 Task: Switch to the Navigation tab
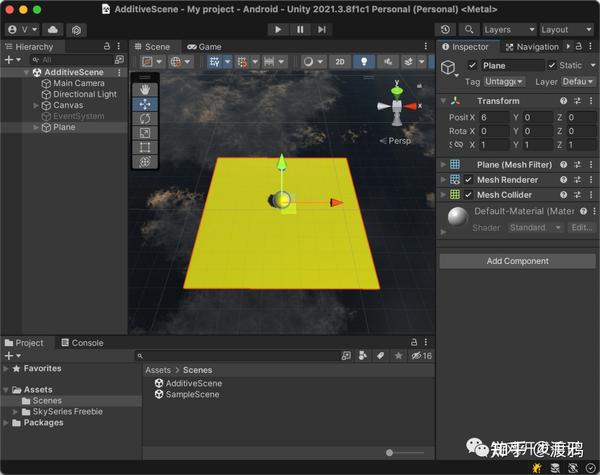pyautogui.click(x=532, y=47)
